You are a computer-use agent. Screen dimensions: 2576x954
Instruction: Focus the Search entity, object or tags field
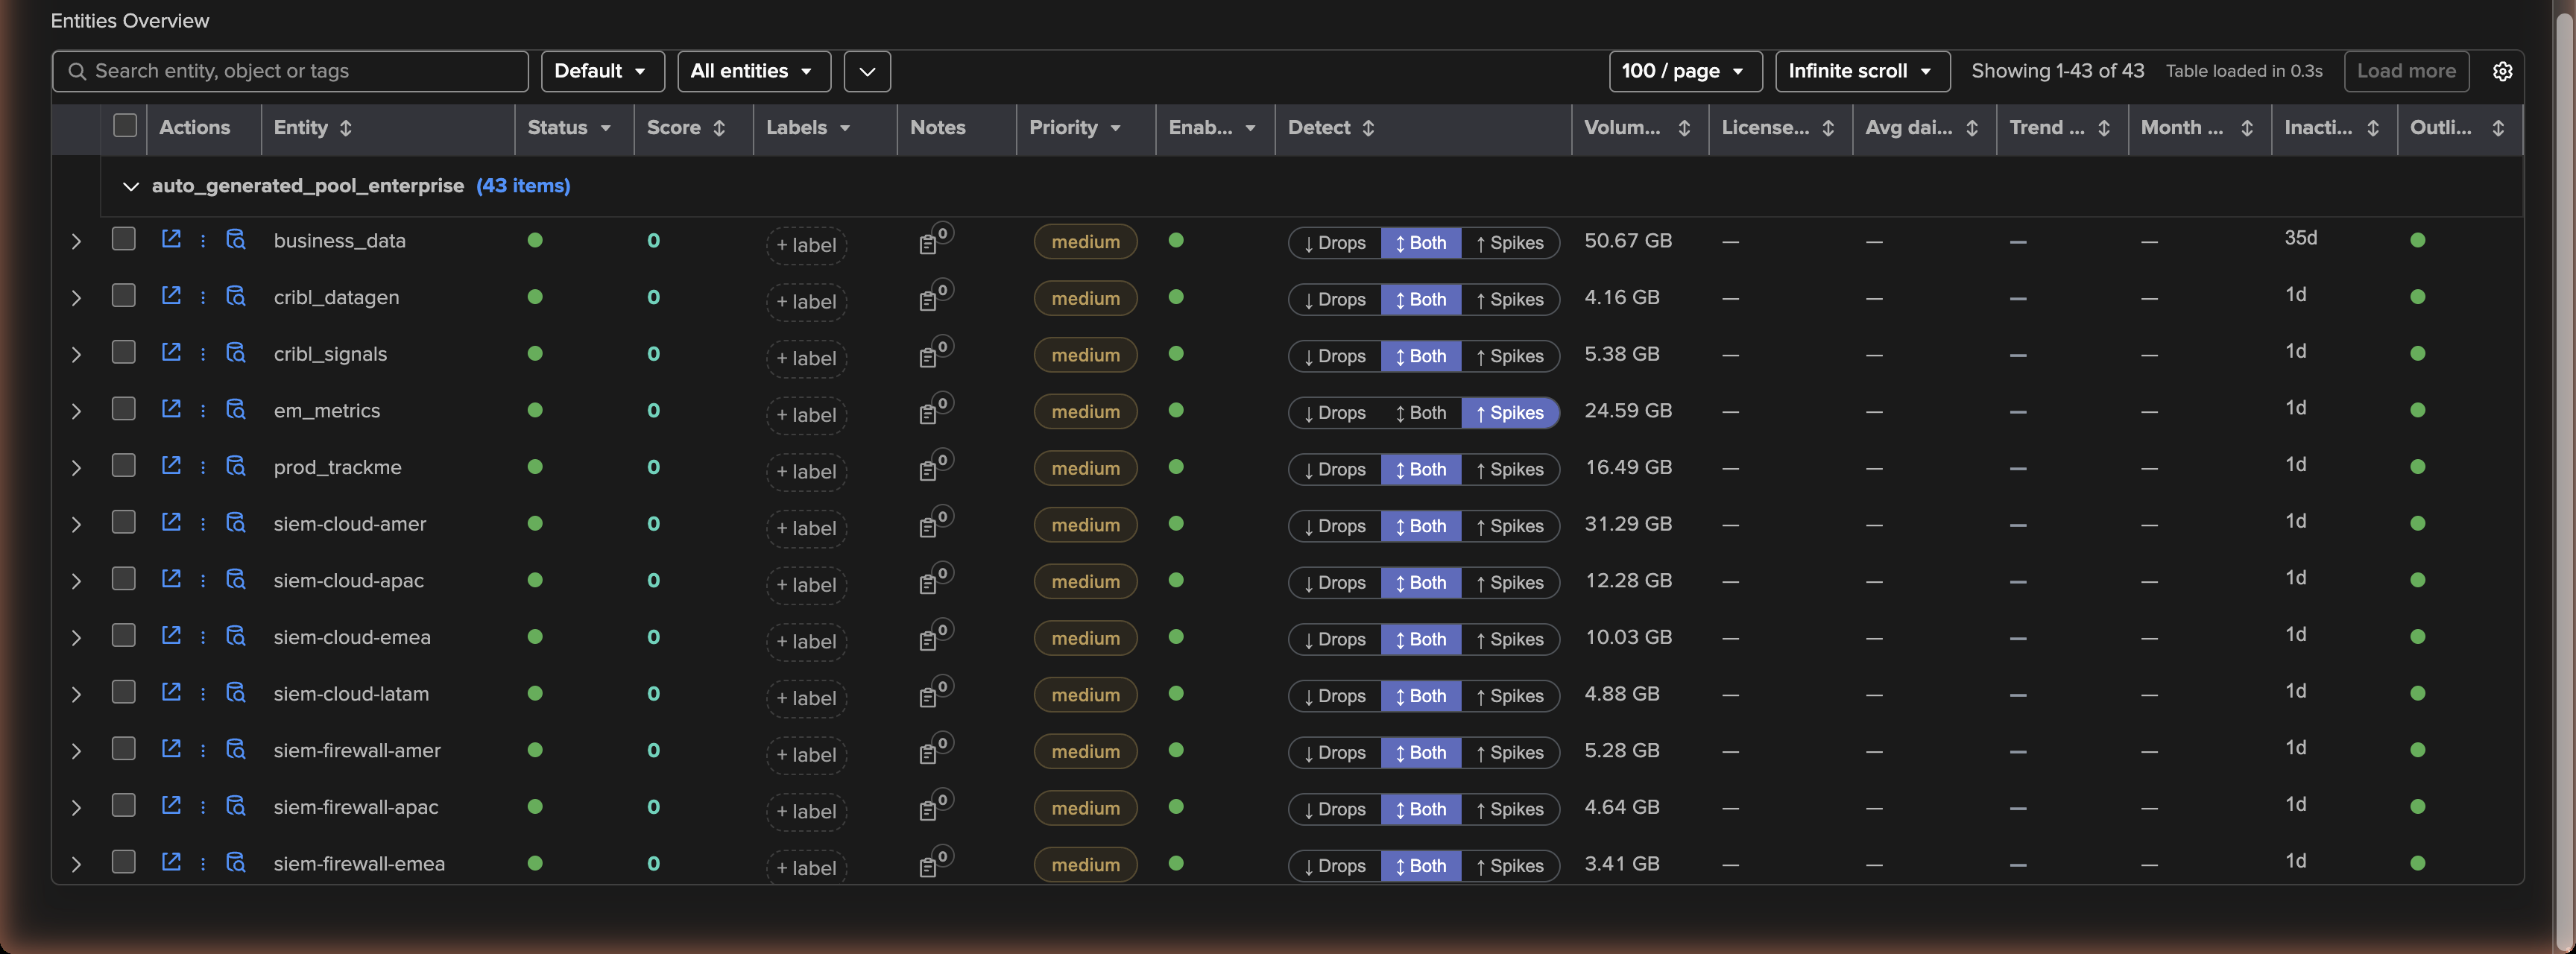pyautogui.click(x=290, y=71)
